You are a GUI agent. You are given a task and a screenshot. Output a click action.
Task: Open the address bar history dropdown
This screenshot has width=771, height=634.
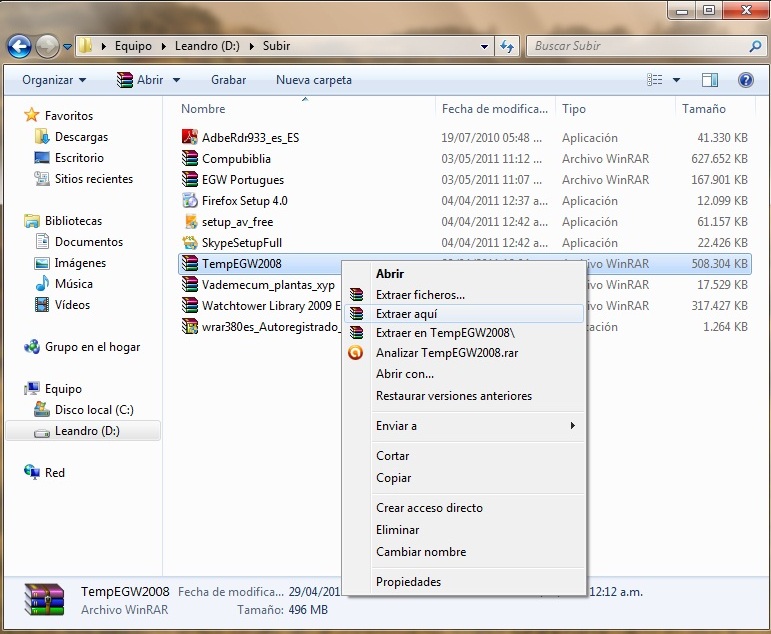point(484,47)
